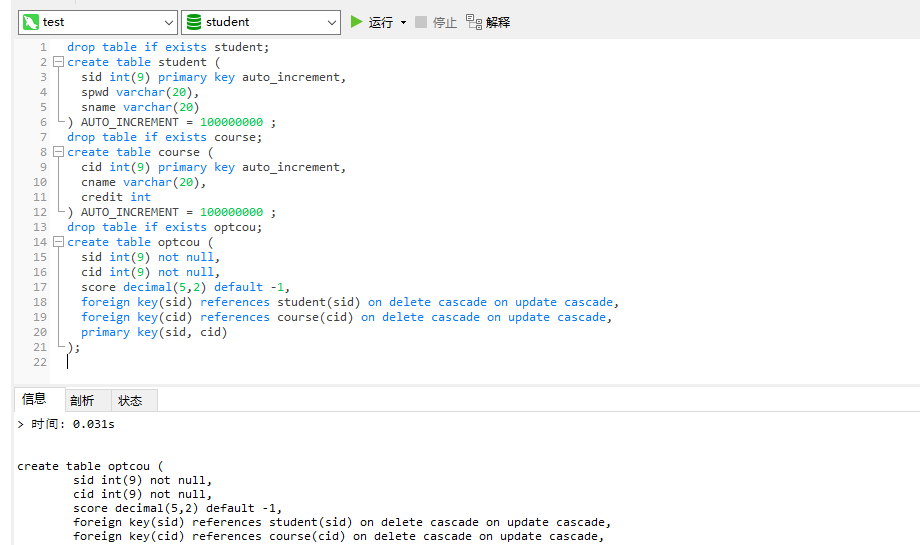Click 'cname varchar(20),' in the editor
The image size is (920, 545).
pos(144,182)
